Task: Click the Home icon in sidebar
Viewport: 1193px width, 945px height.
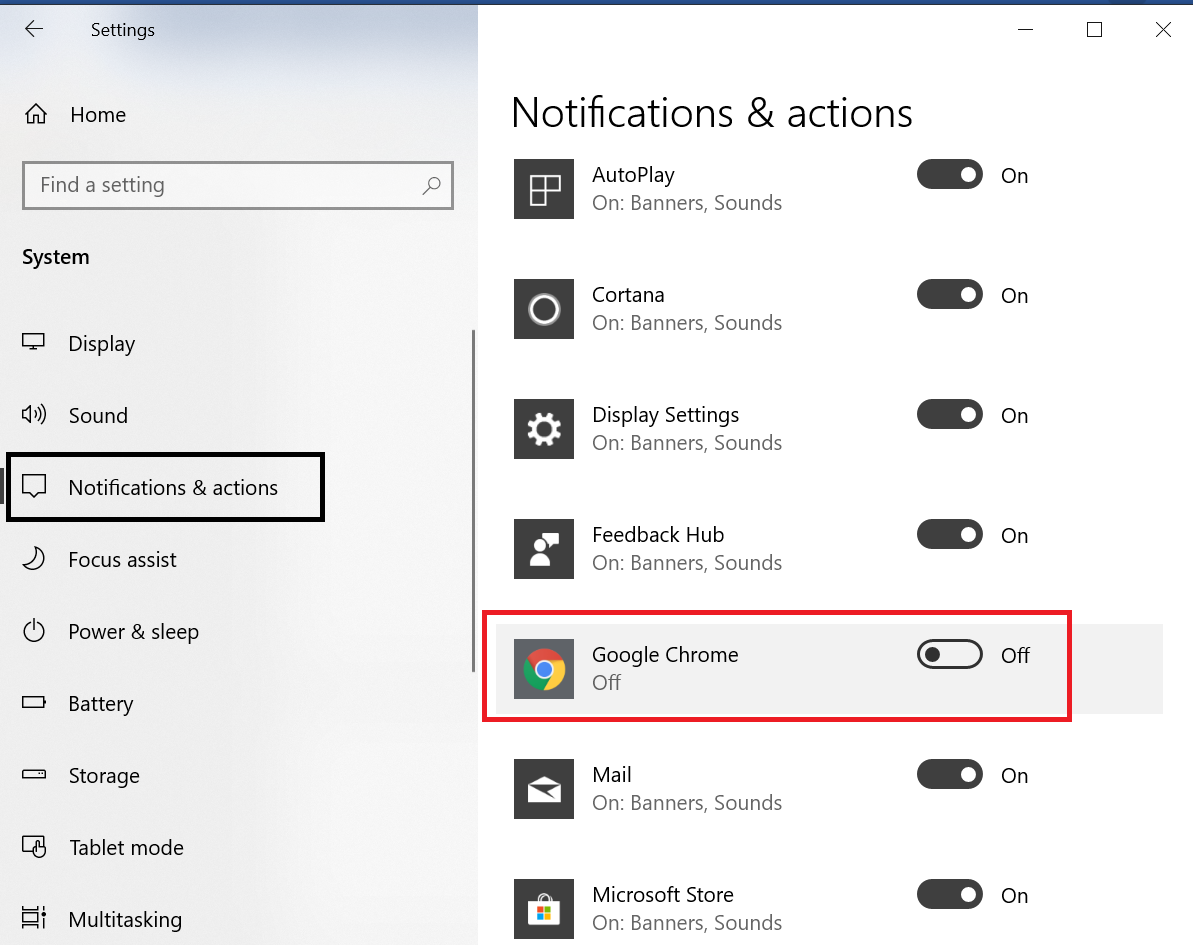Action: pos(36,115)
